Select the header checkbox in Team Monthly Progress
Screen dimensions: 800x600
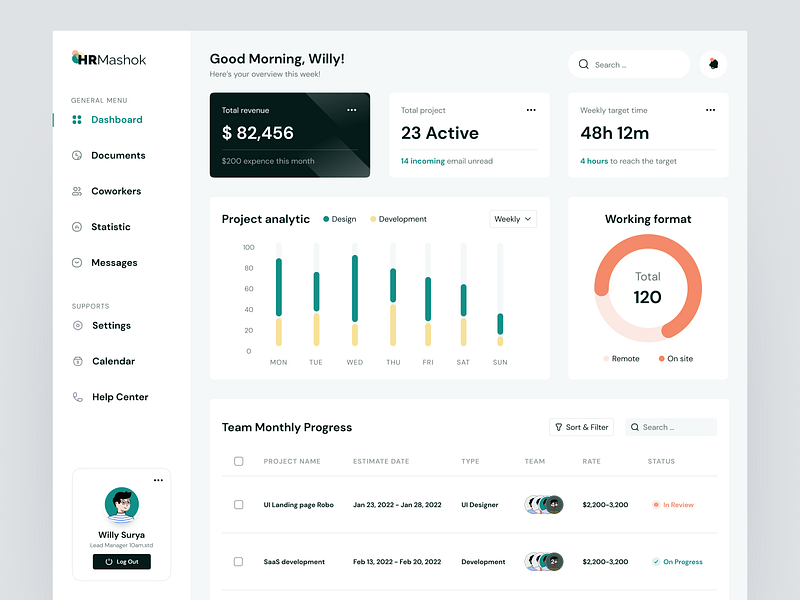[238, 461]
